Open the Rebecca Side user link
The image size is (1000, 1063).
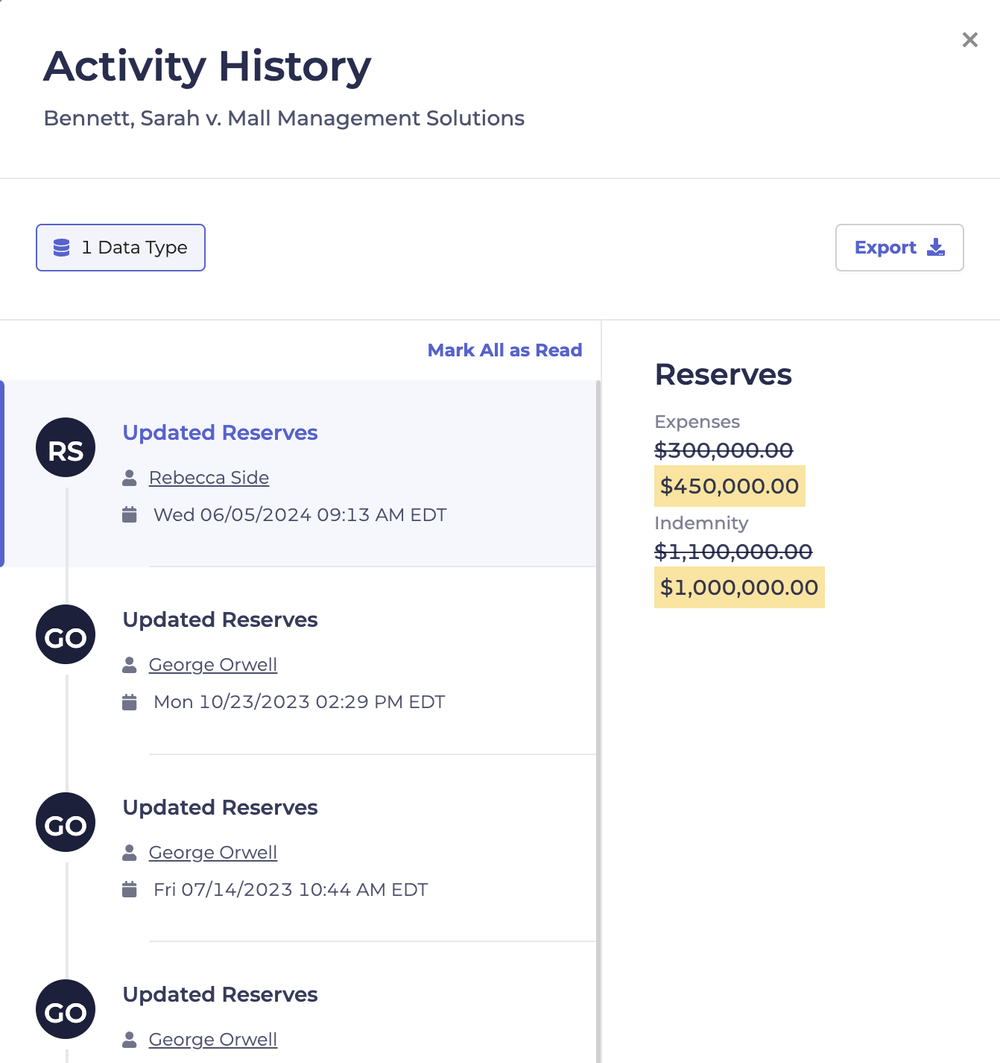(209, 478)
